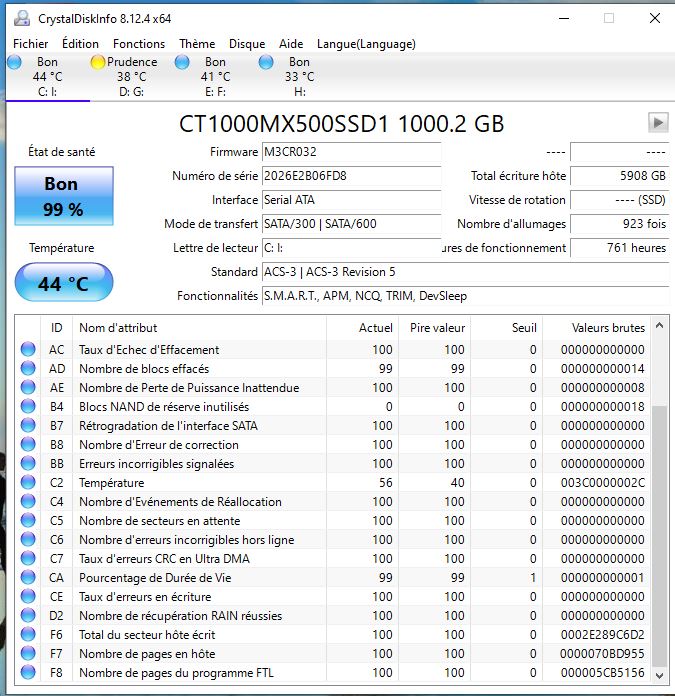Screen dimensions: 675x696
Task: Click the status orb on row CE
Action: coord(28,597)
